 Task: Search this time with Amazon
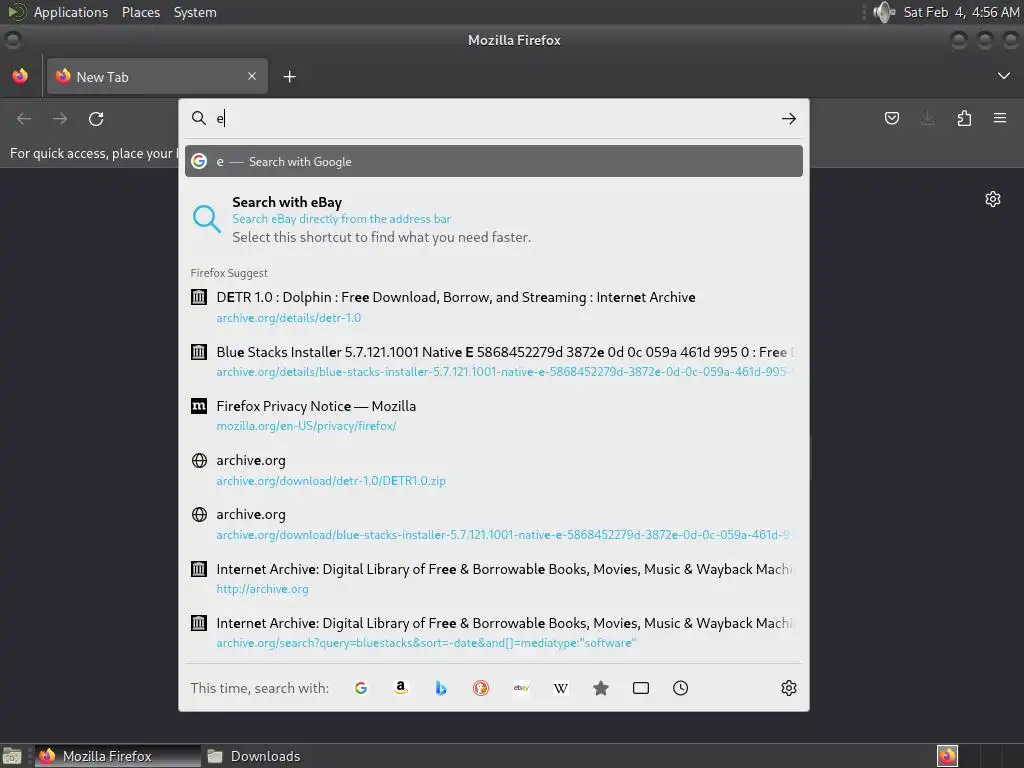(401, 688)
